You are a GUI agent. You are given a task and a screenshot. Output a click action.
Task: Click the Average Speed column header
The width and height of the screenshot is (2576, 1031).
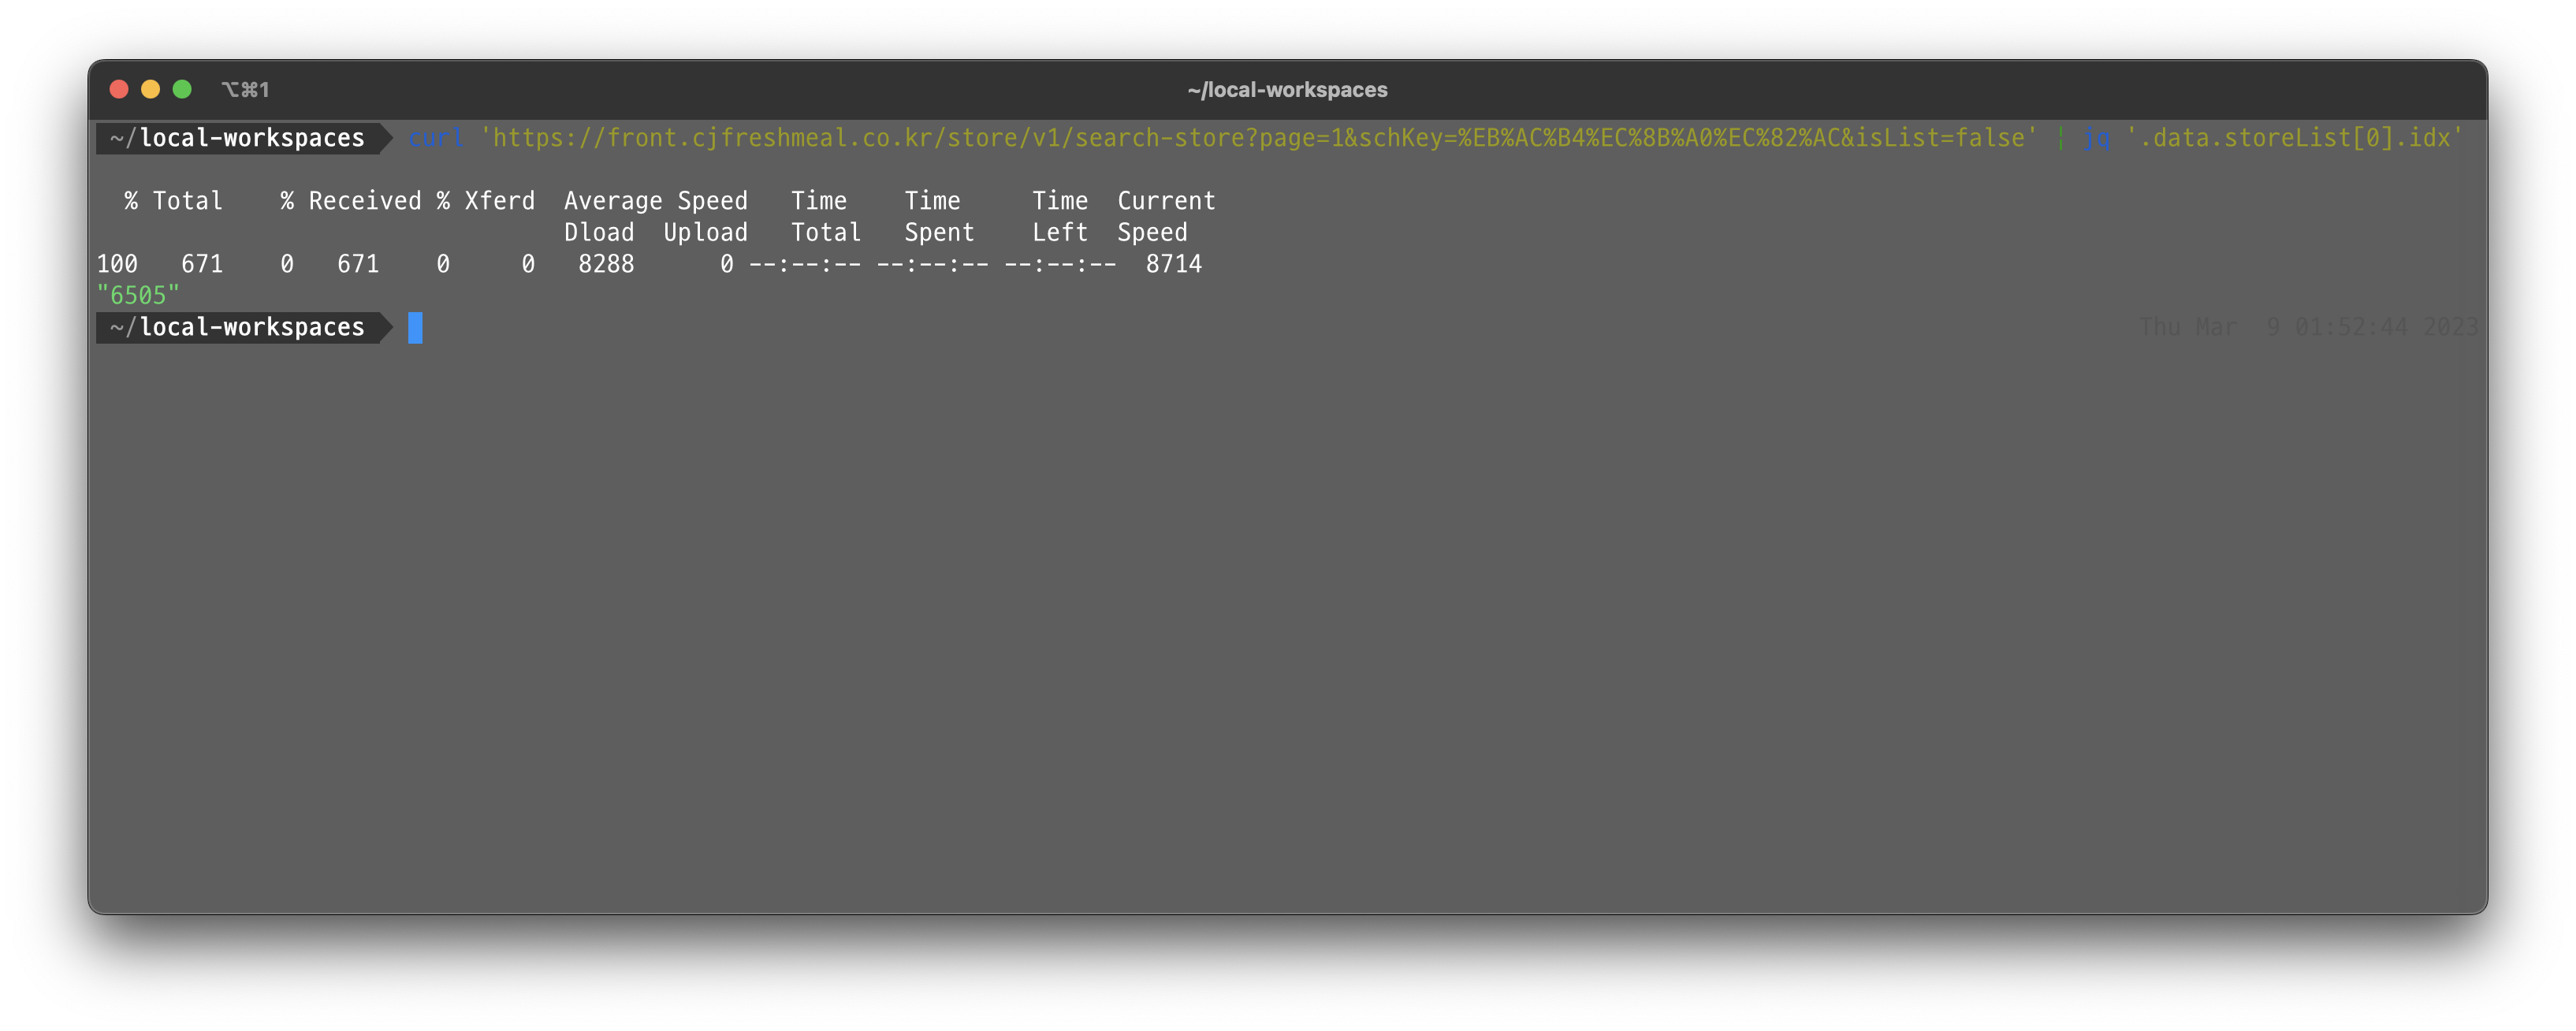655,201
